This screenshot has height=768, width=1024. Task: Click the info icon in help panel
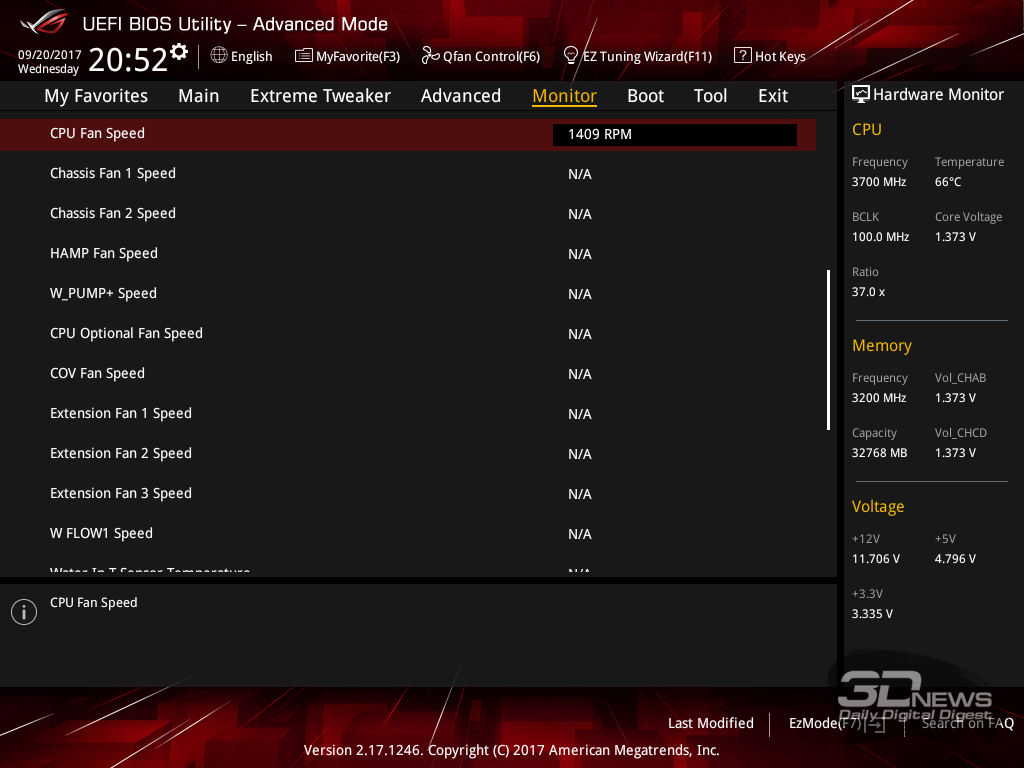click(x=24, y=612)
